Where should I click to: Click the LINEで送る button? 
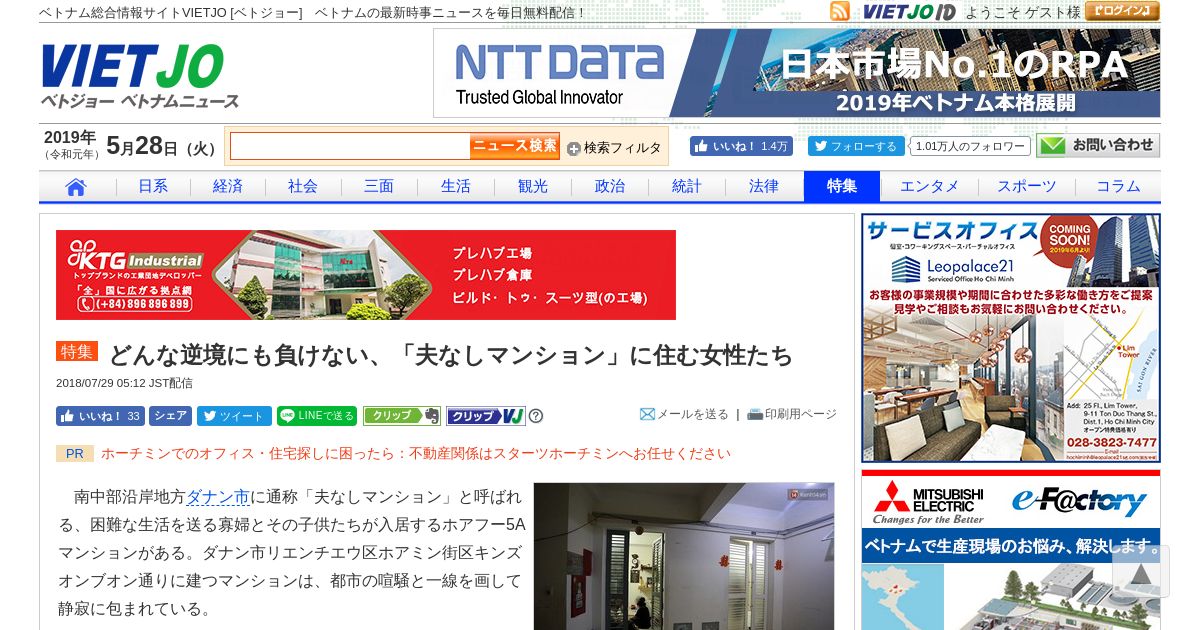[317, 416]
